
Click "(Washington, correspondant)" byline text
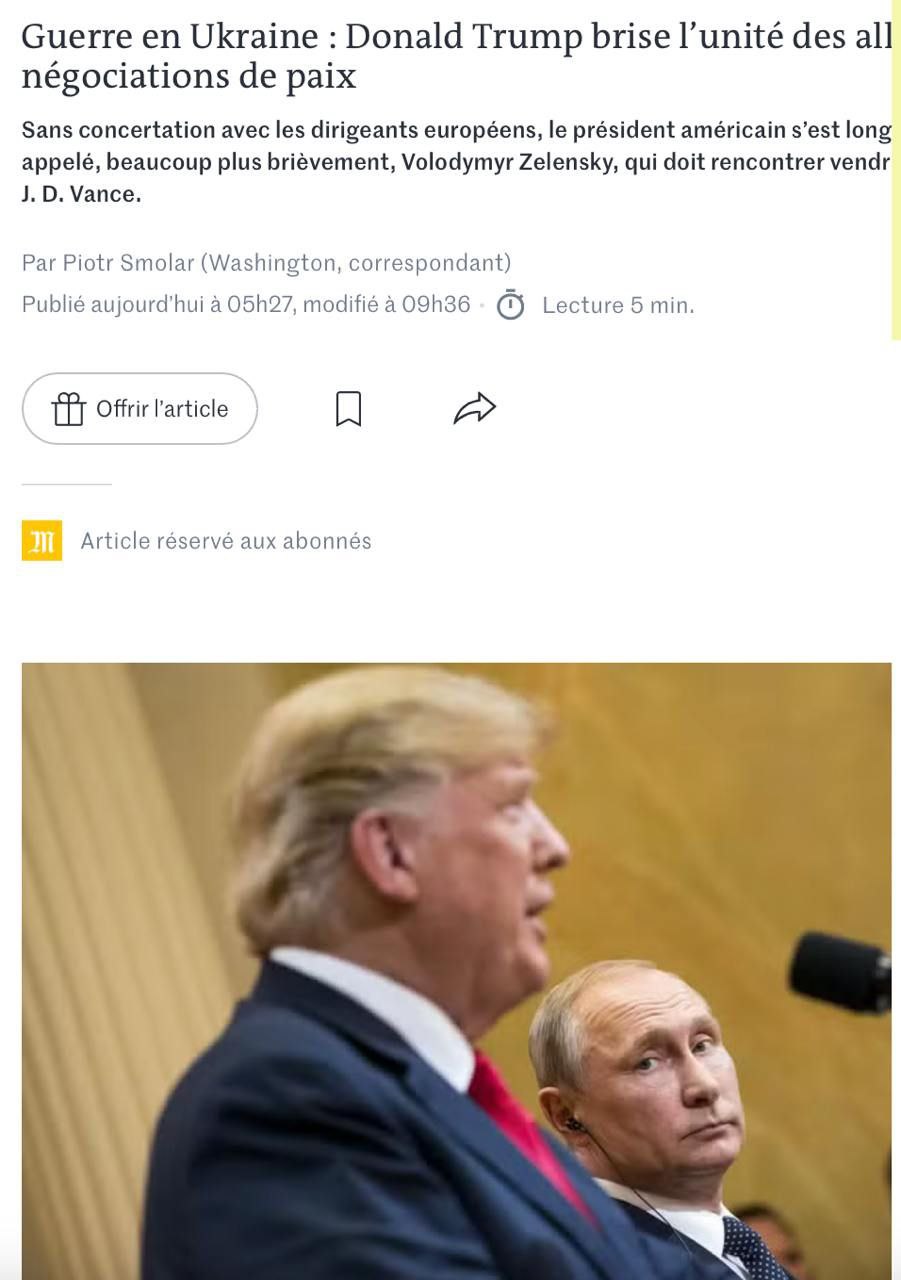356,263
